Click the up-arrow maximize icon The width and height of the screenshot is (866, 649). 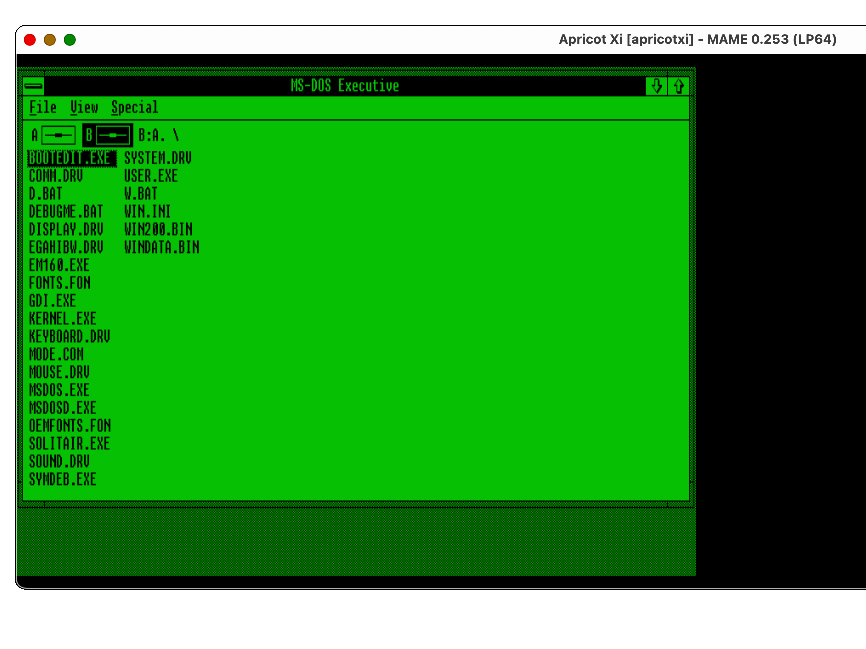678,86
